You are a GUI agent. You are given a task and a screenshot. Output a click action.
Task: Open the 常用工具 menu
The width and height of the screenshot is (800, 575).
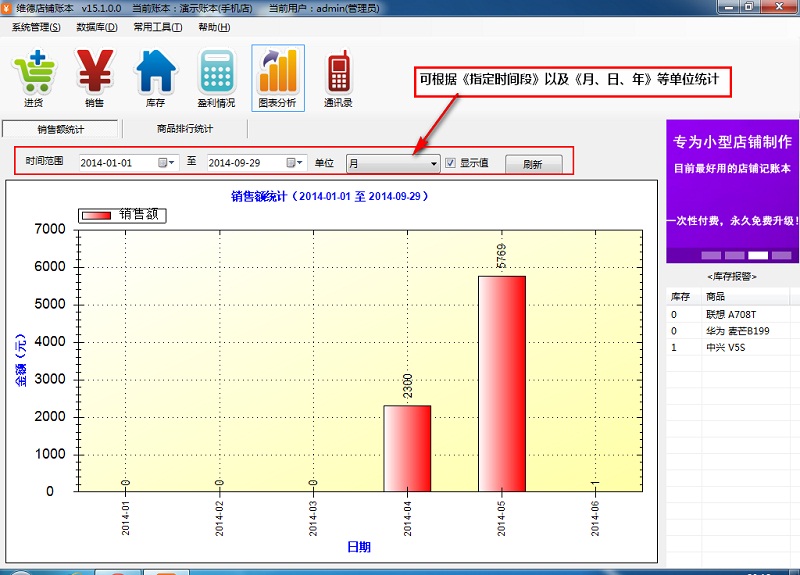[157, 27]
